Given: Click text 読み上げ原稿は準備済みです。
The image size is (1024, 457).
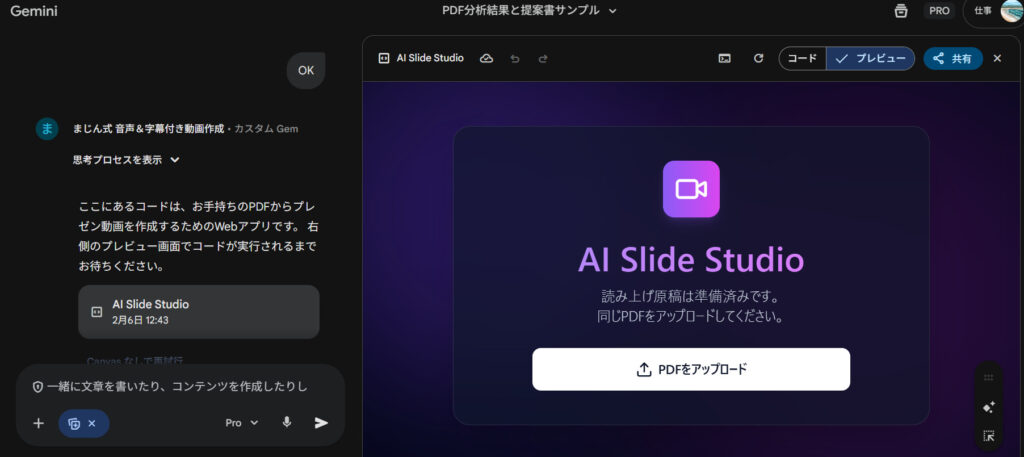Looking at the screenshot, I should click(691, 297).
